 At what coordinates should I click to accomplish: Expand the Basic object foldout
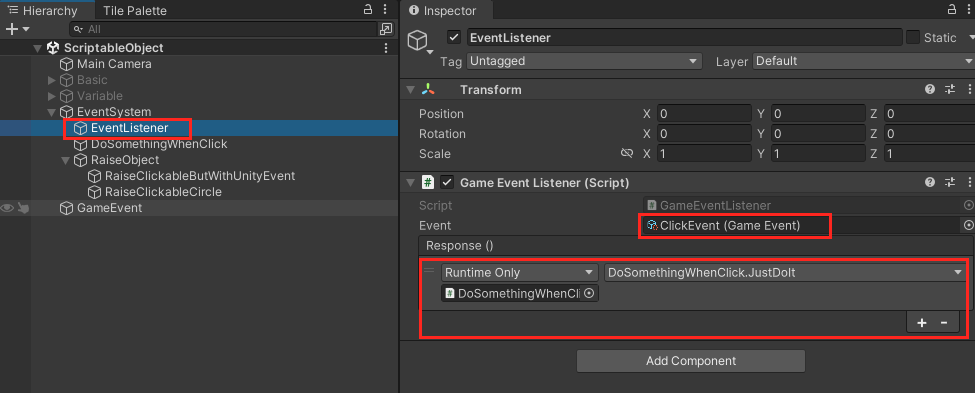[52, 80]
